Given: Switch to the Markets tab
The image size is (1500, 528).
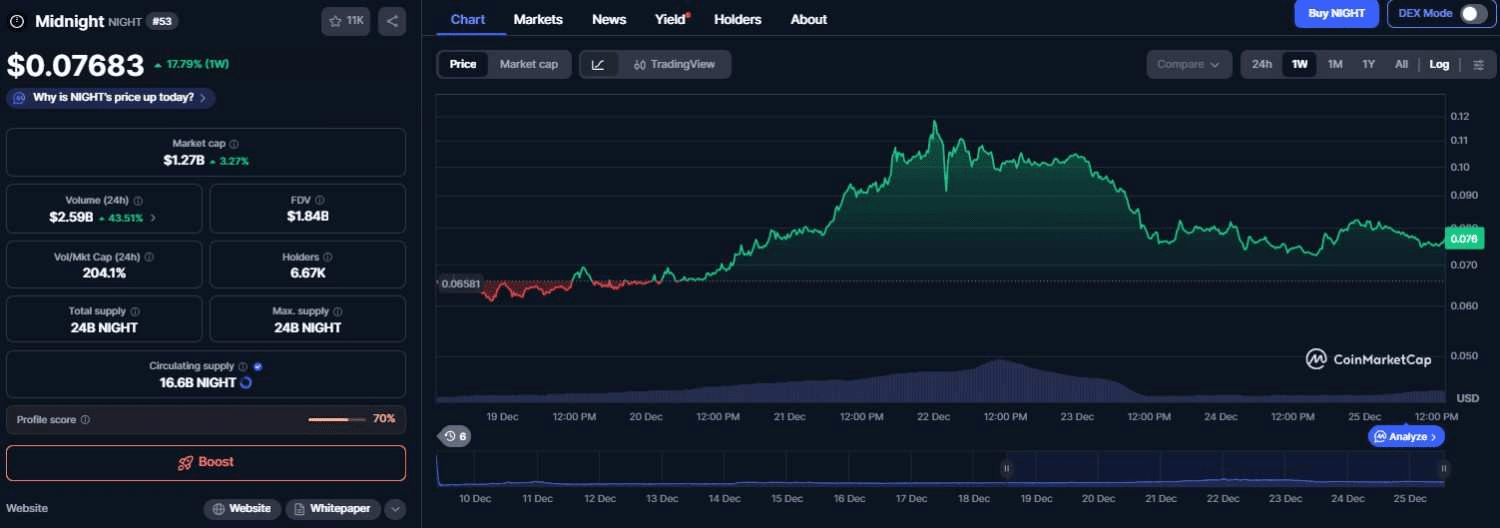Looking at the screenshot, I should pyautogui.click(x=538, y=19).
